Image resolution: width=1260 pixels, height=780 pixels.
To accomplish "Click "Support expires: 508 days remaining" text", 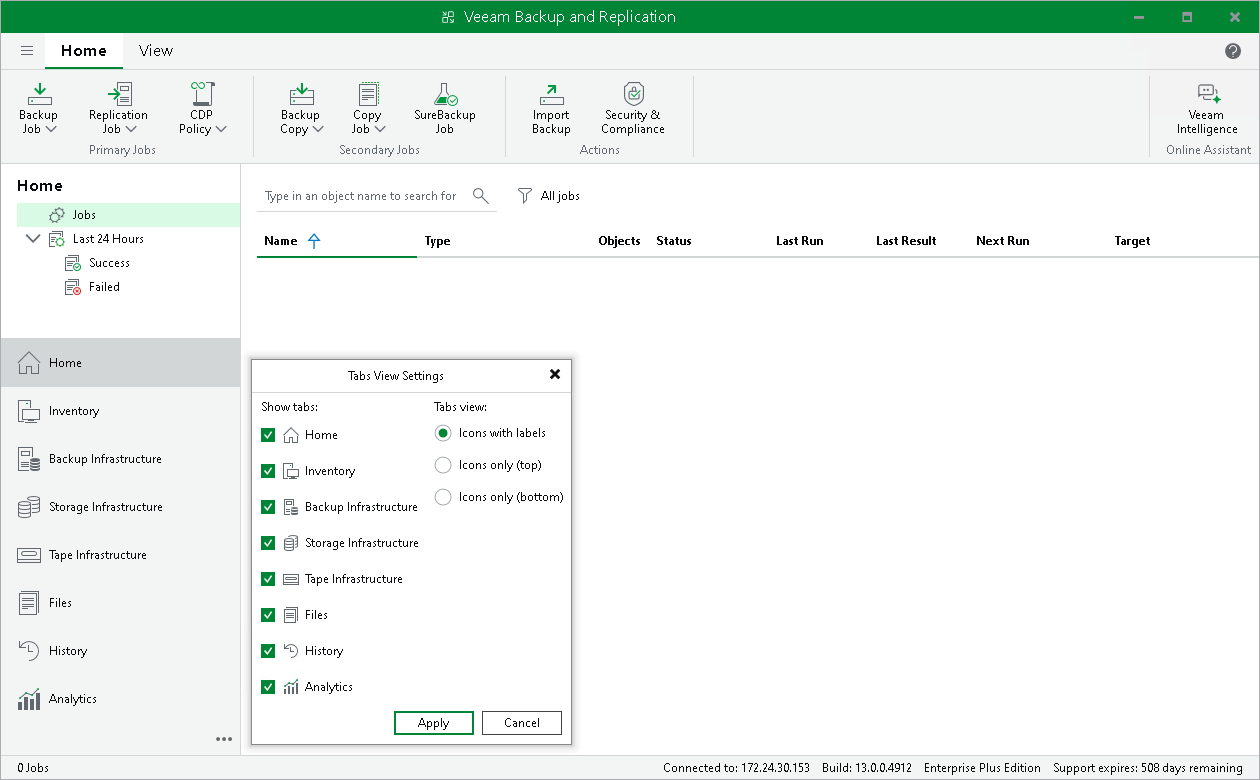I will click(x=1148, y=768).
